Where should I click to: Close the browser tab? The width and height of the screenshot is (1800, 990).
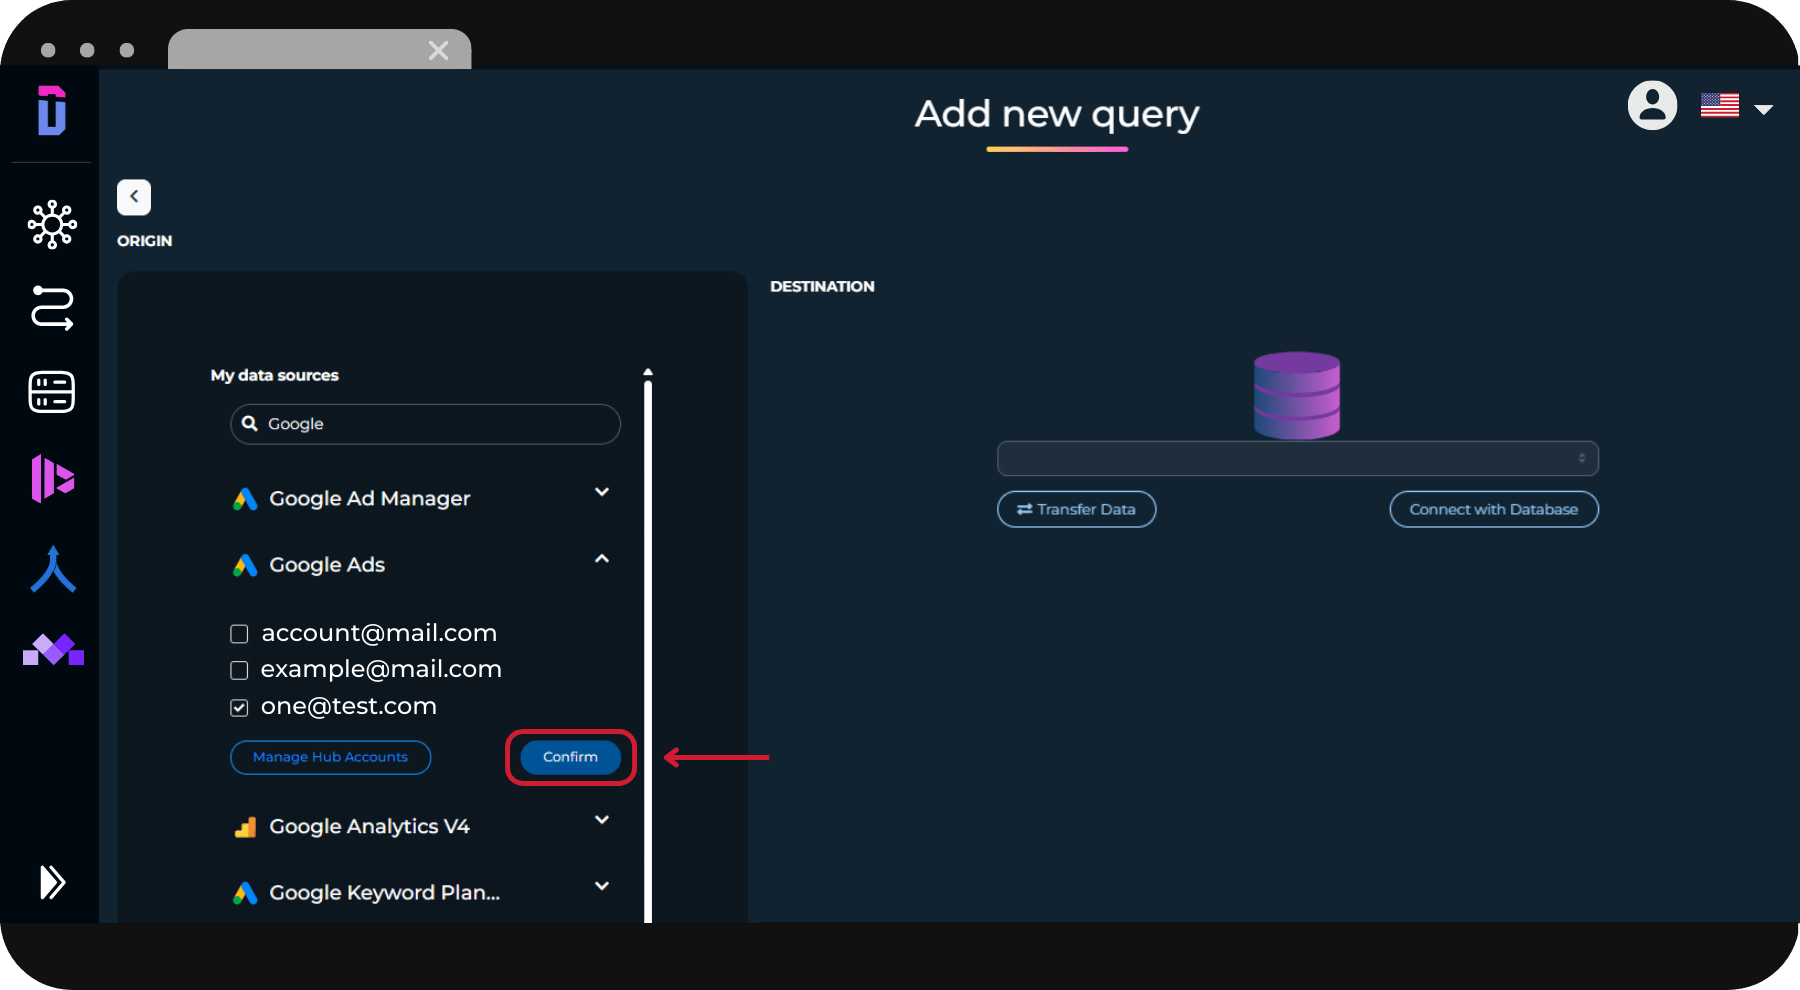point(438,50)
